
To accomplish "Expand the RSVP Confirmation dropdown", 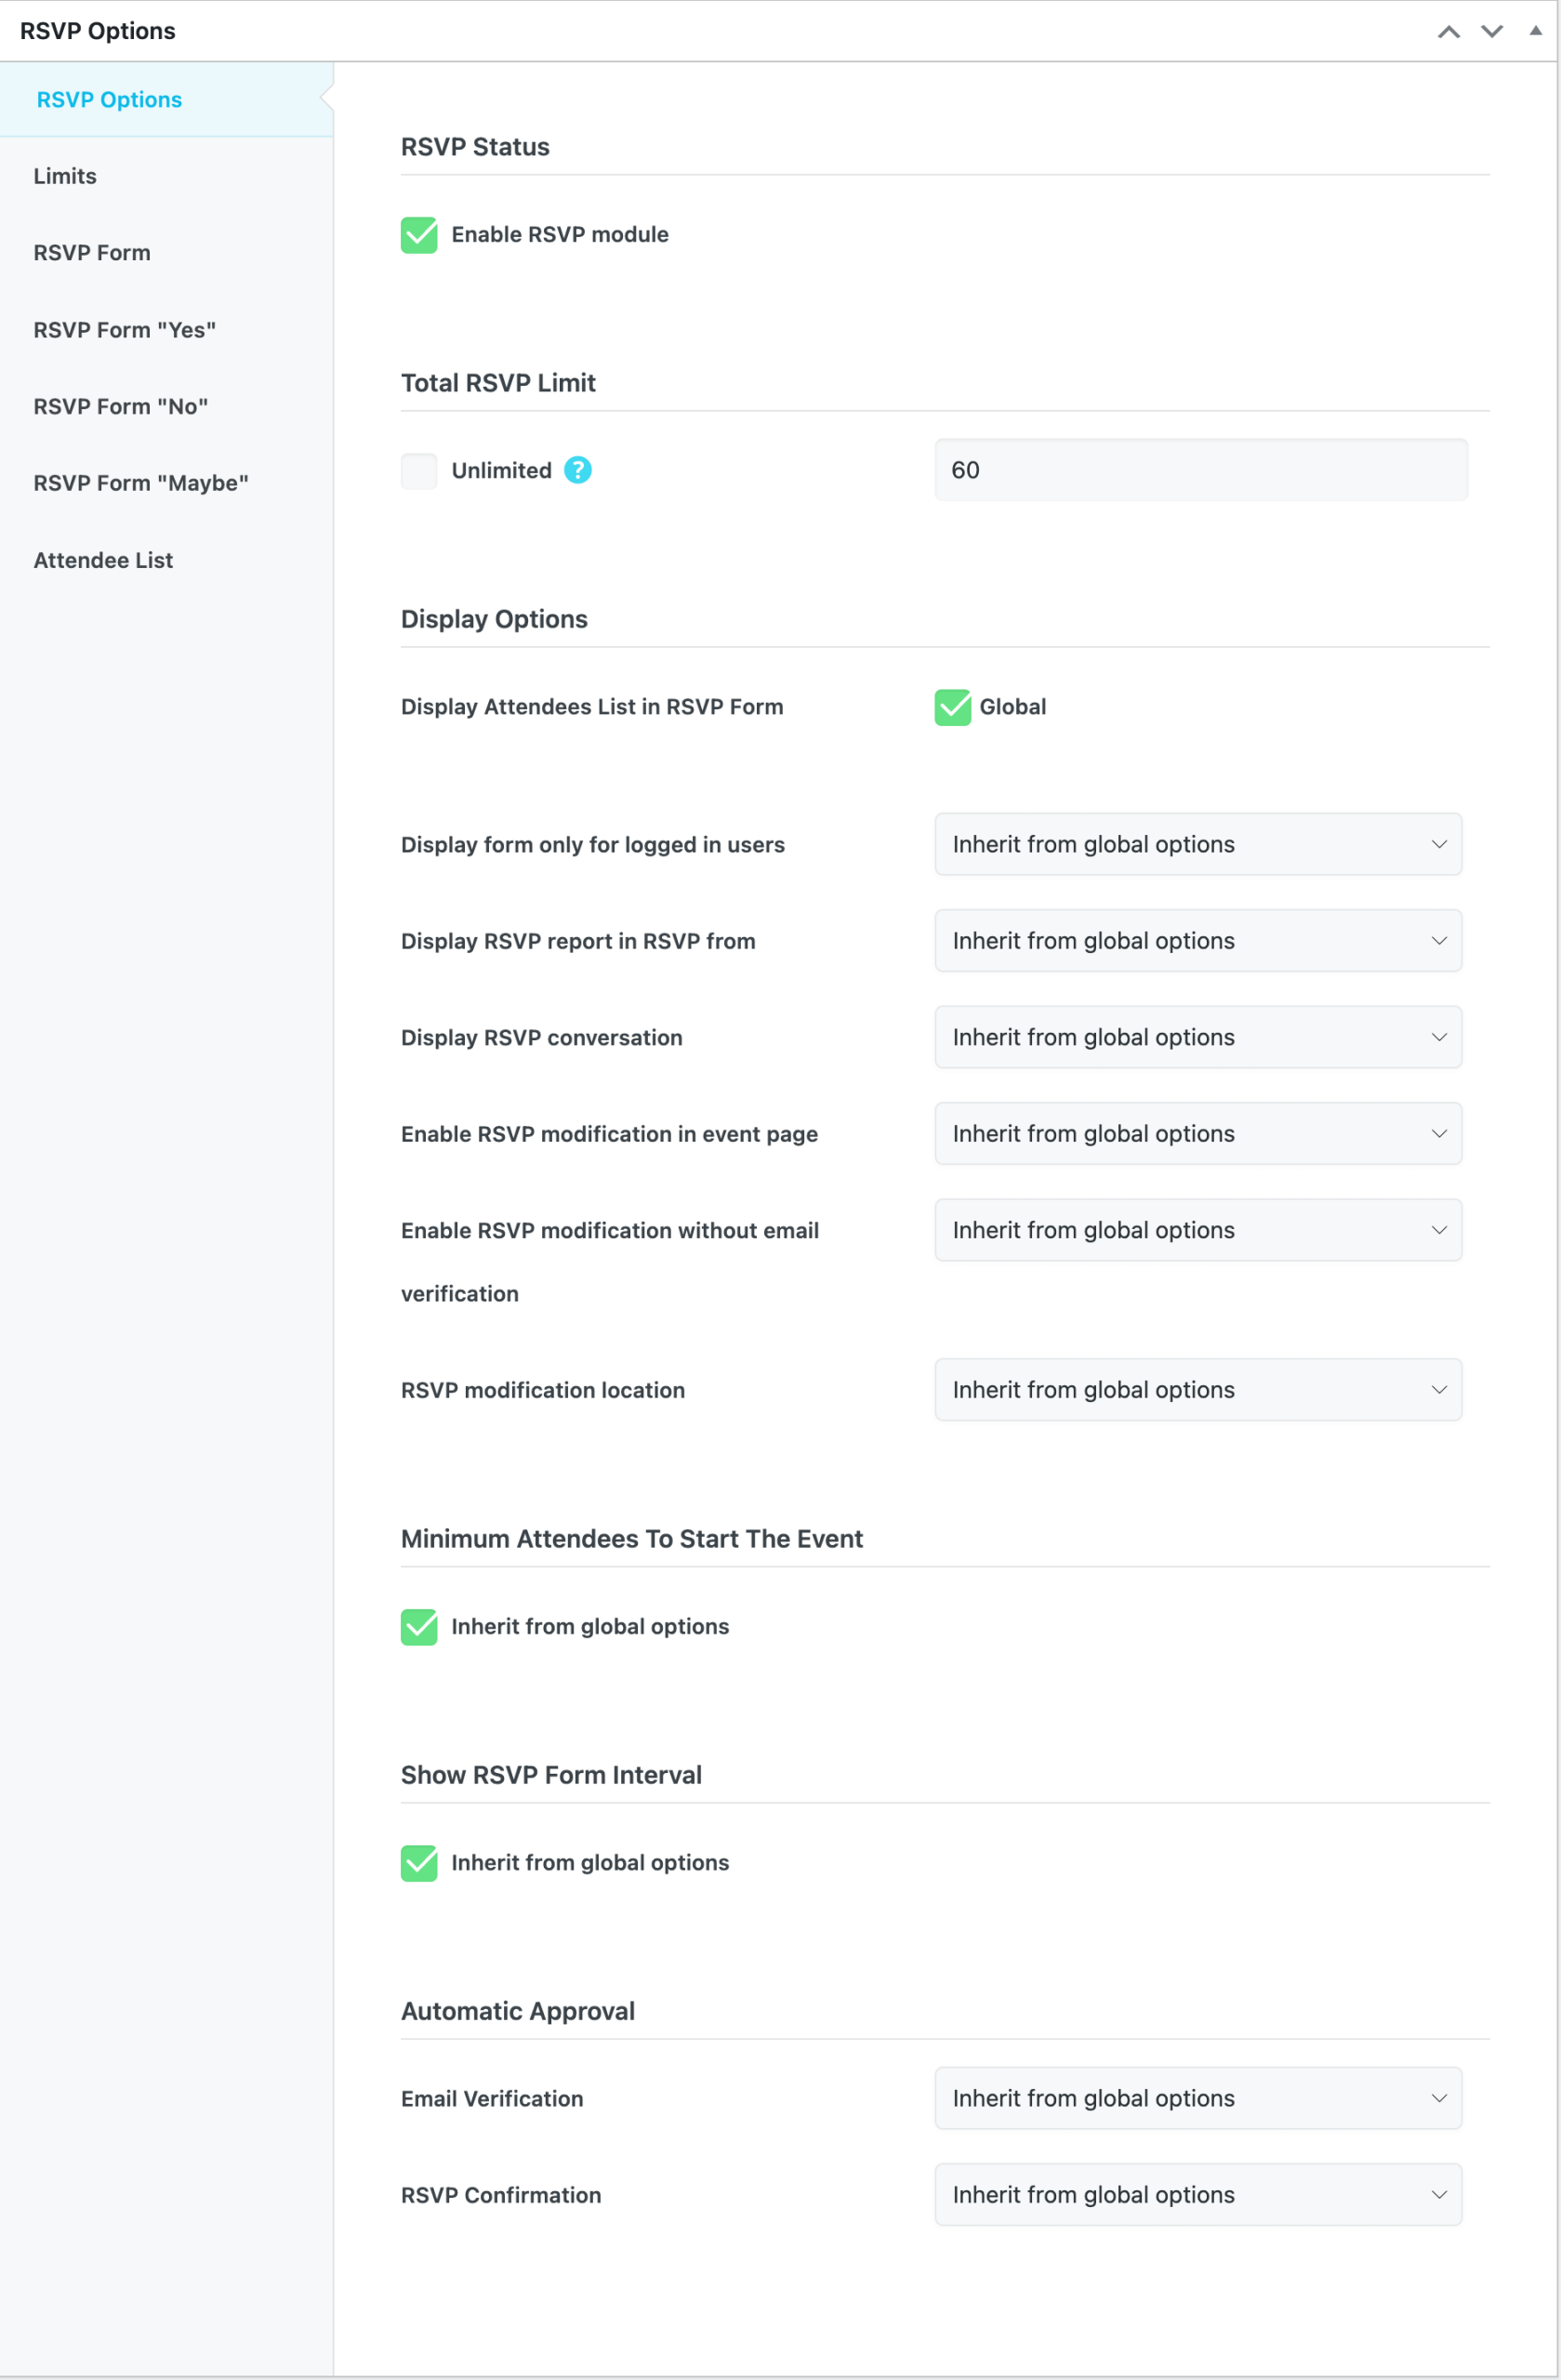I will pos(1197,2194).
